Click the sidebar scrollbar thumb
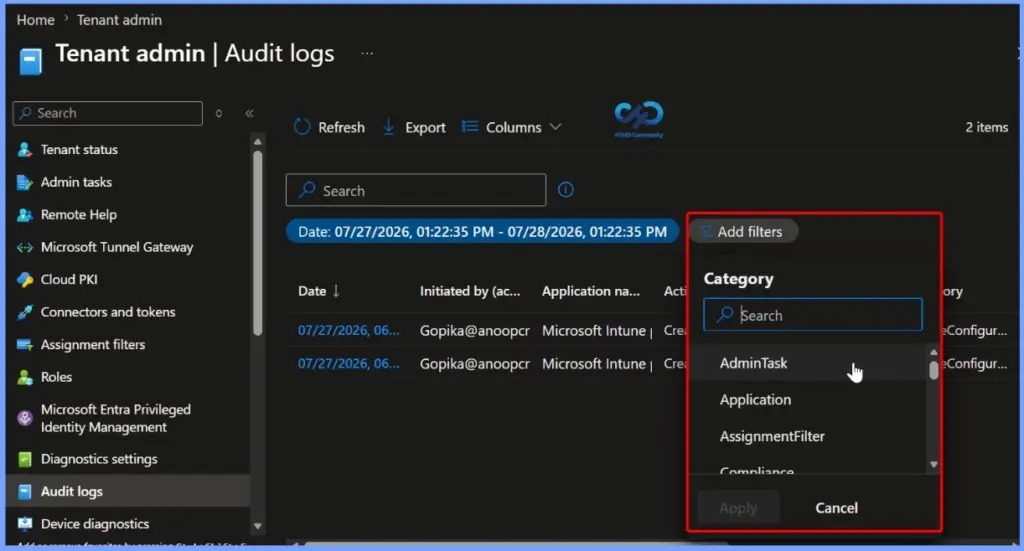The height and width of the screenshot is (551, 1024). click(x=258, y=242)
